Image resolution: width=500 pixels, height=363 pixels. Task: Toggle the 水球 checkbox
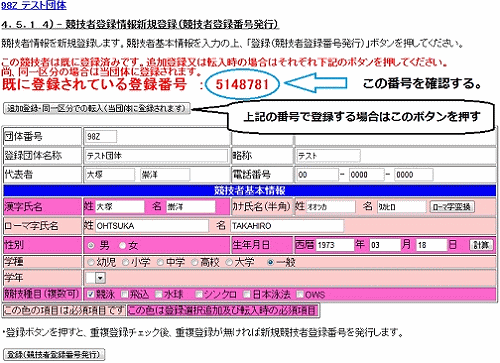point(159,294)
